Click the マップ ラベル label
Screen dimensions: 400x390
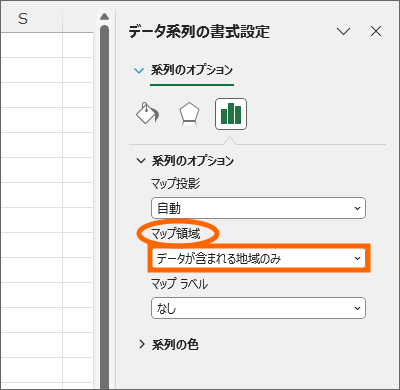pyautogui.click(x=179, y=284)
